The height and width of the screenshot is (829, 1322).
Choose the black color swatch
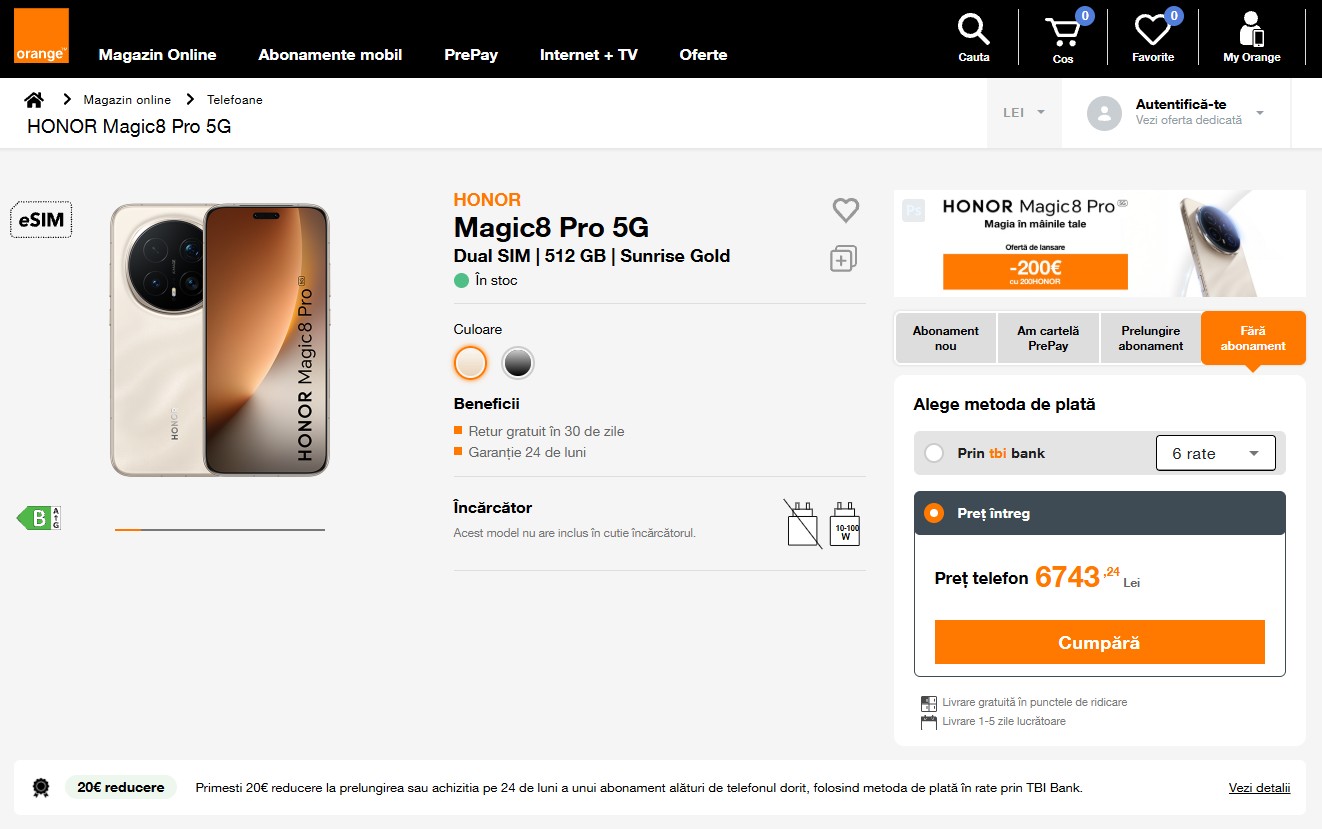tap(518, 363)
